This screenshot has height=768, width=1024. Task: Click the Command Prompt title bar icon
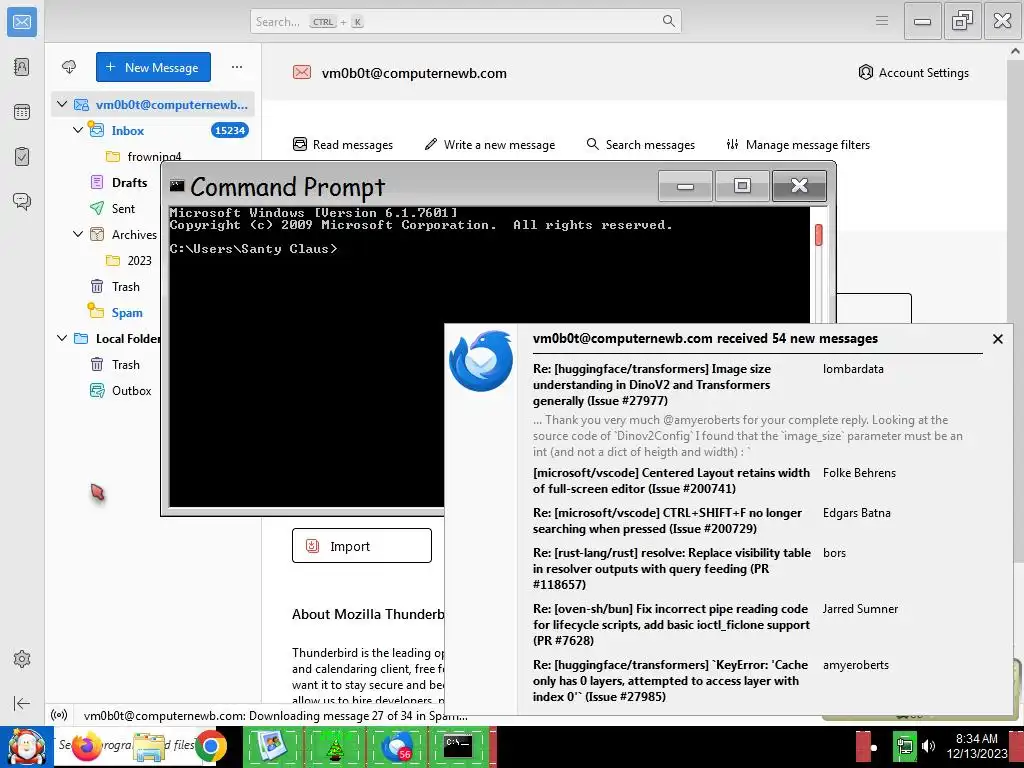[x=177, y=185]
